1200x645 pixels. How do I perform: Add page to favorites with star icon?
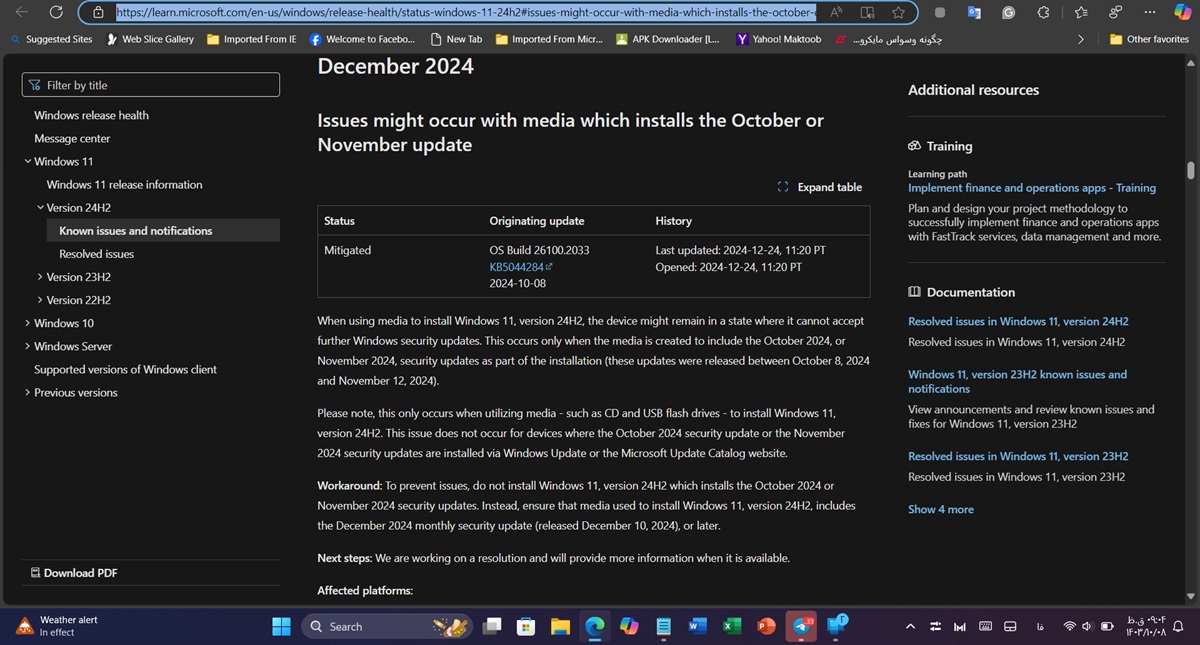tap(898, 12)
